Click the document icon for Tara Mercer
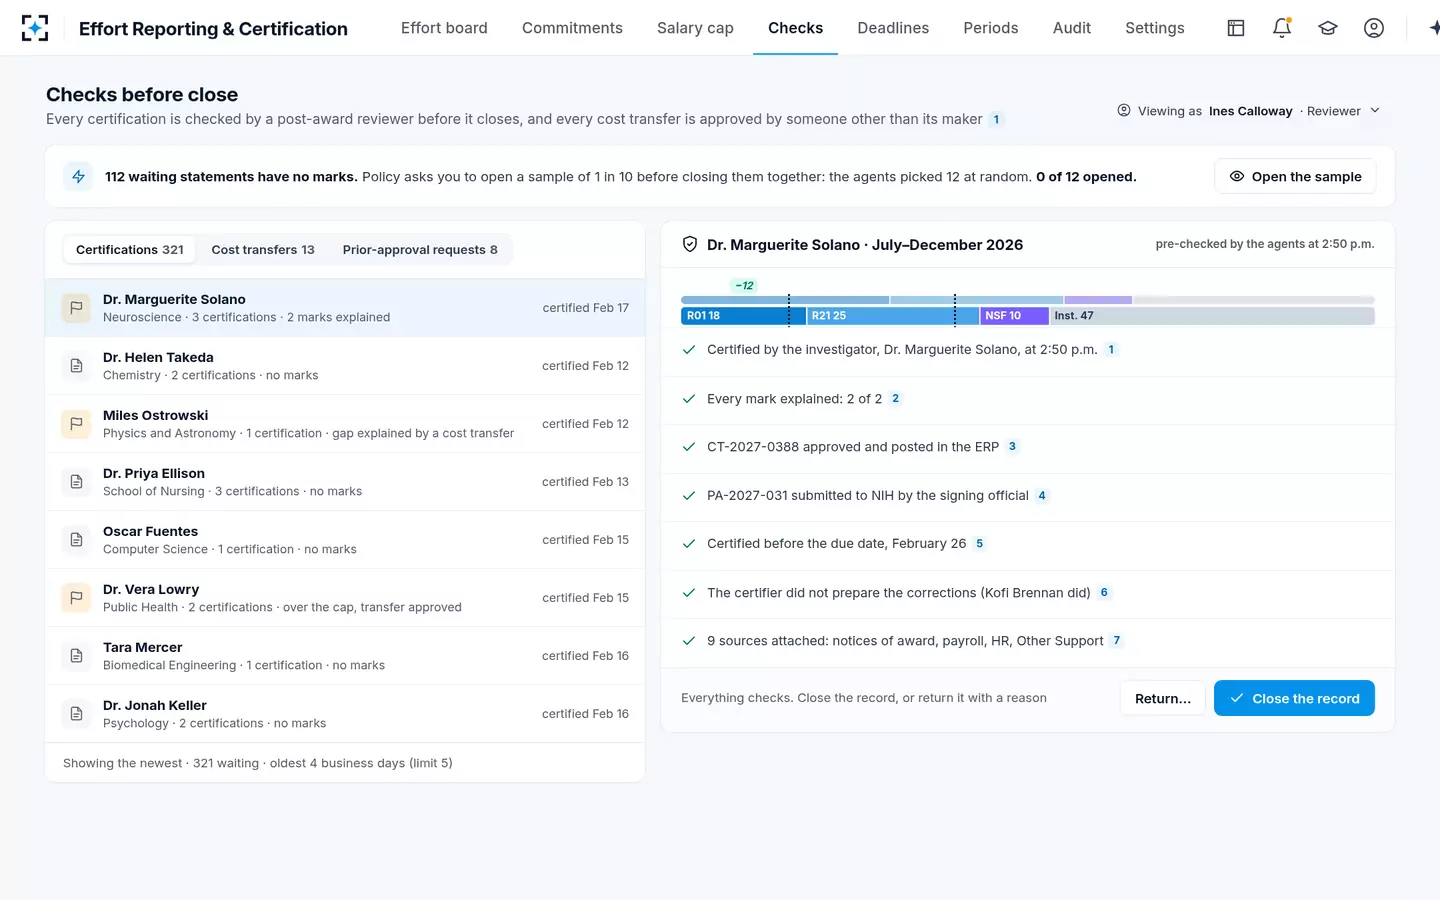This screenshot has height=900, width=1440. pyautogui.click(x=76, y=656)
